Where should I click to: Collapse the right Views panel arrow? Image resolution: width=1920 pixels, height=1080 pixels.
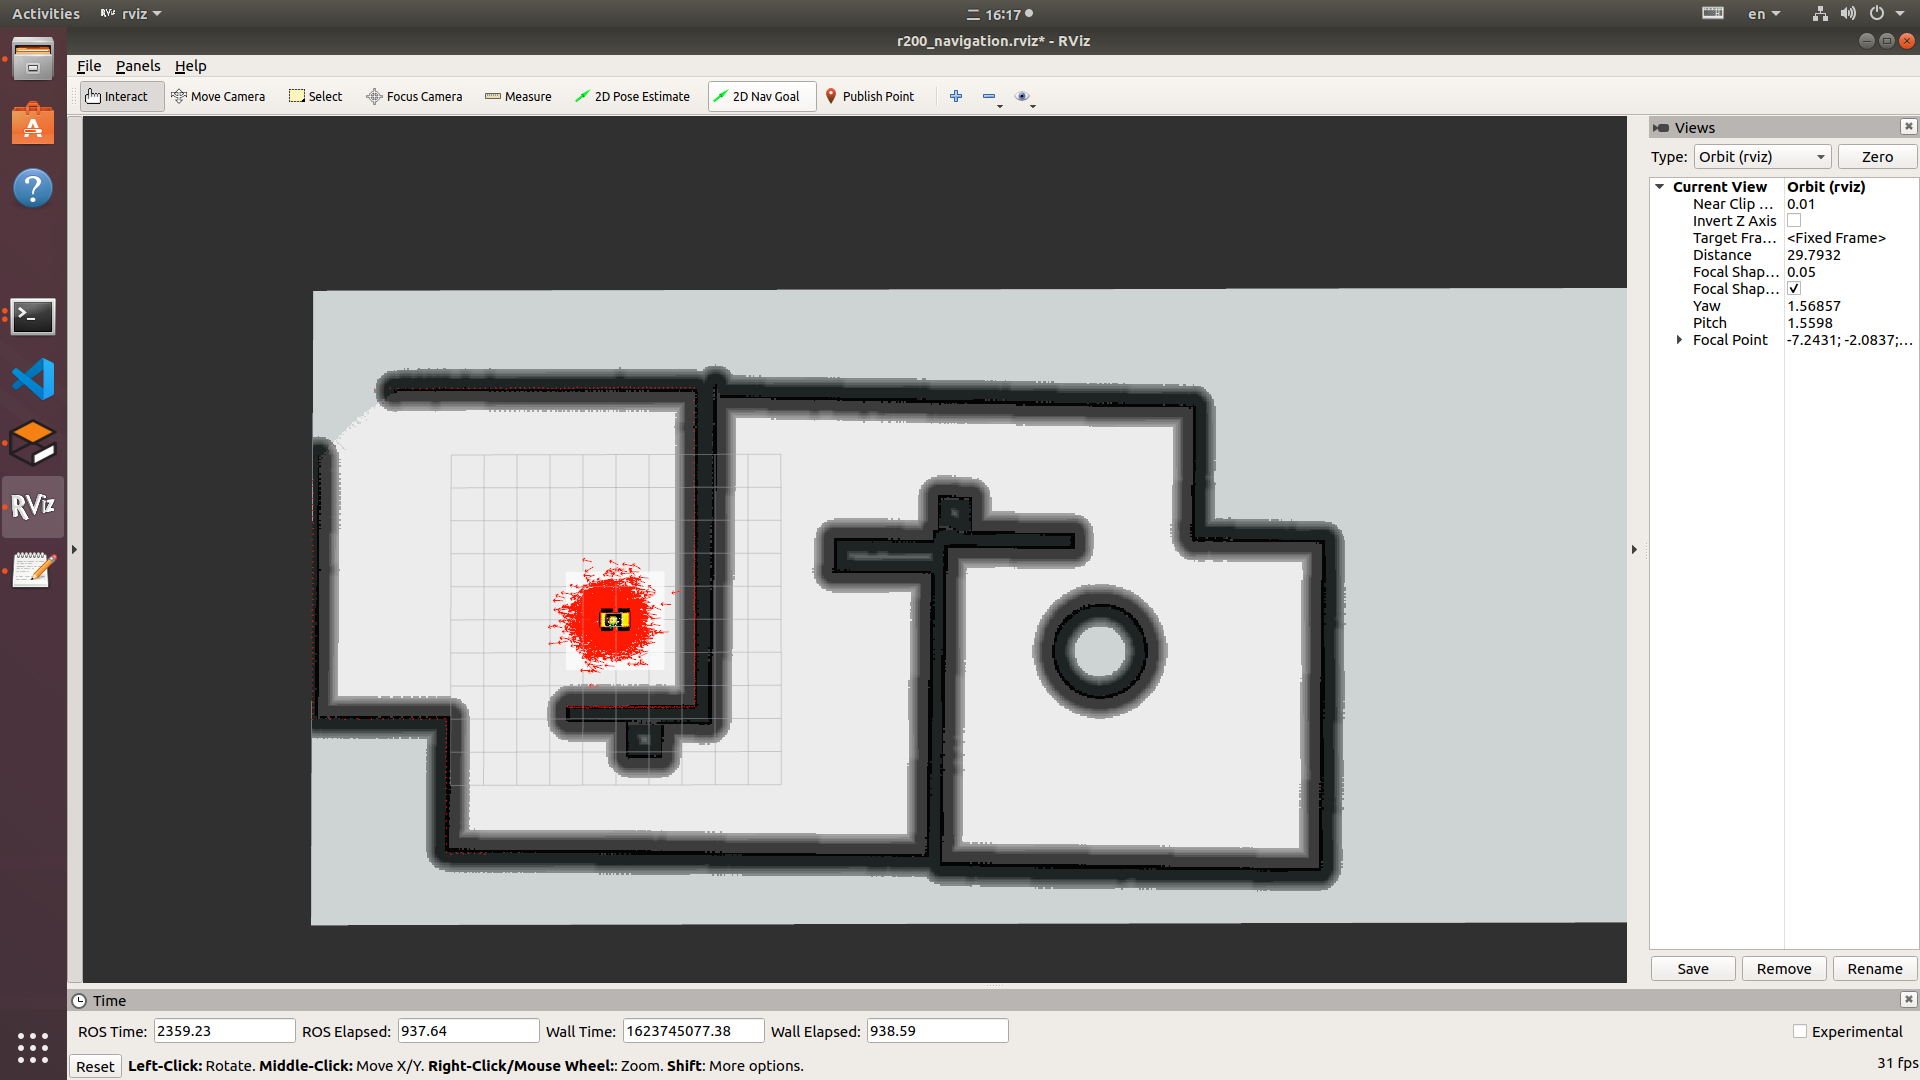coord(1634,549)
